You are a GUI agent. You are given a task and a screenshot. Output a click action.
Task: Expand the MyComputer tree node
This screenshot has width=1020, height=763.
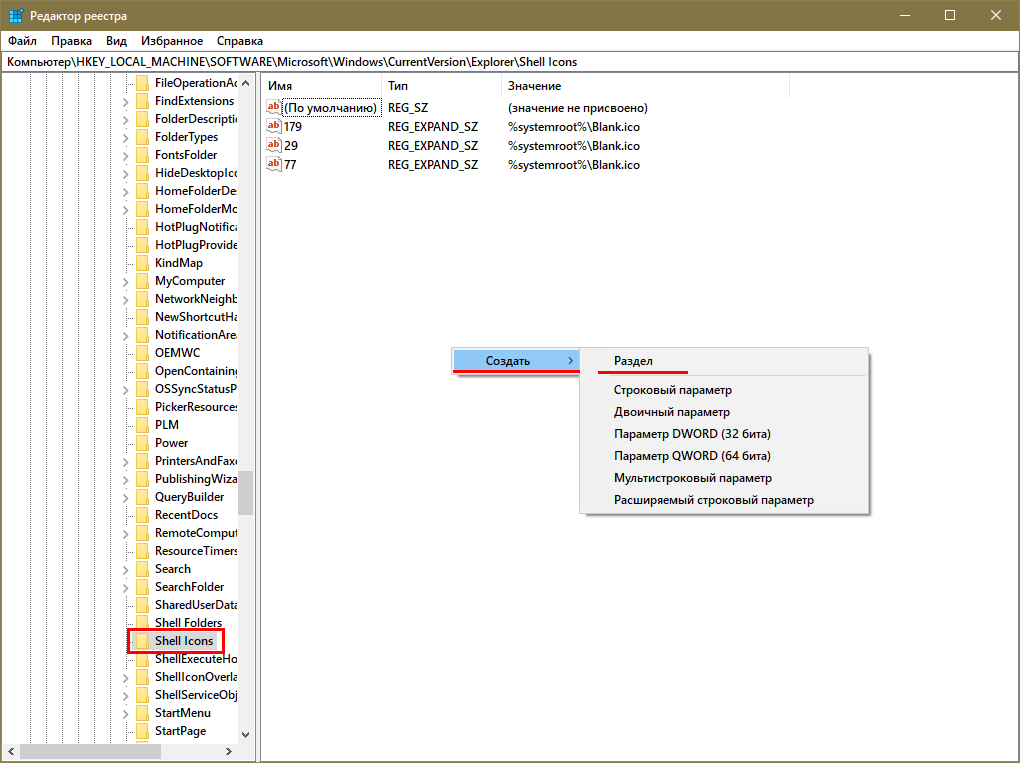125,282
